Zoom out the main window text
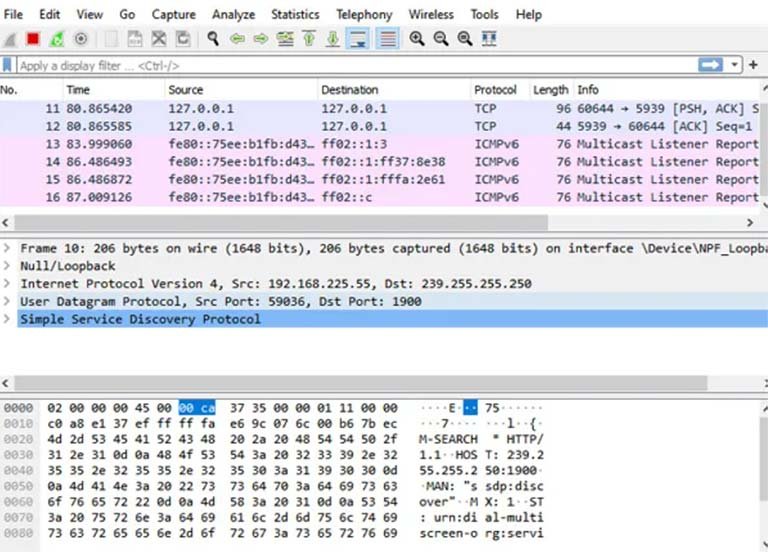This screenshot has height=552, width=768. tap(441, 39)
